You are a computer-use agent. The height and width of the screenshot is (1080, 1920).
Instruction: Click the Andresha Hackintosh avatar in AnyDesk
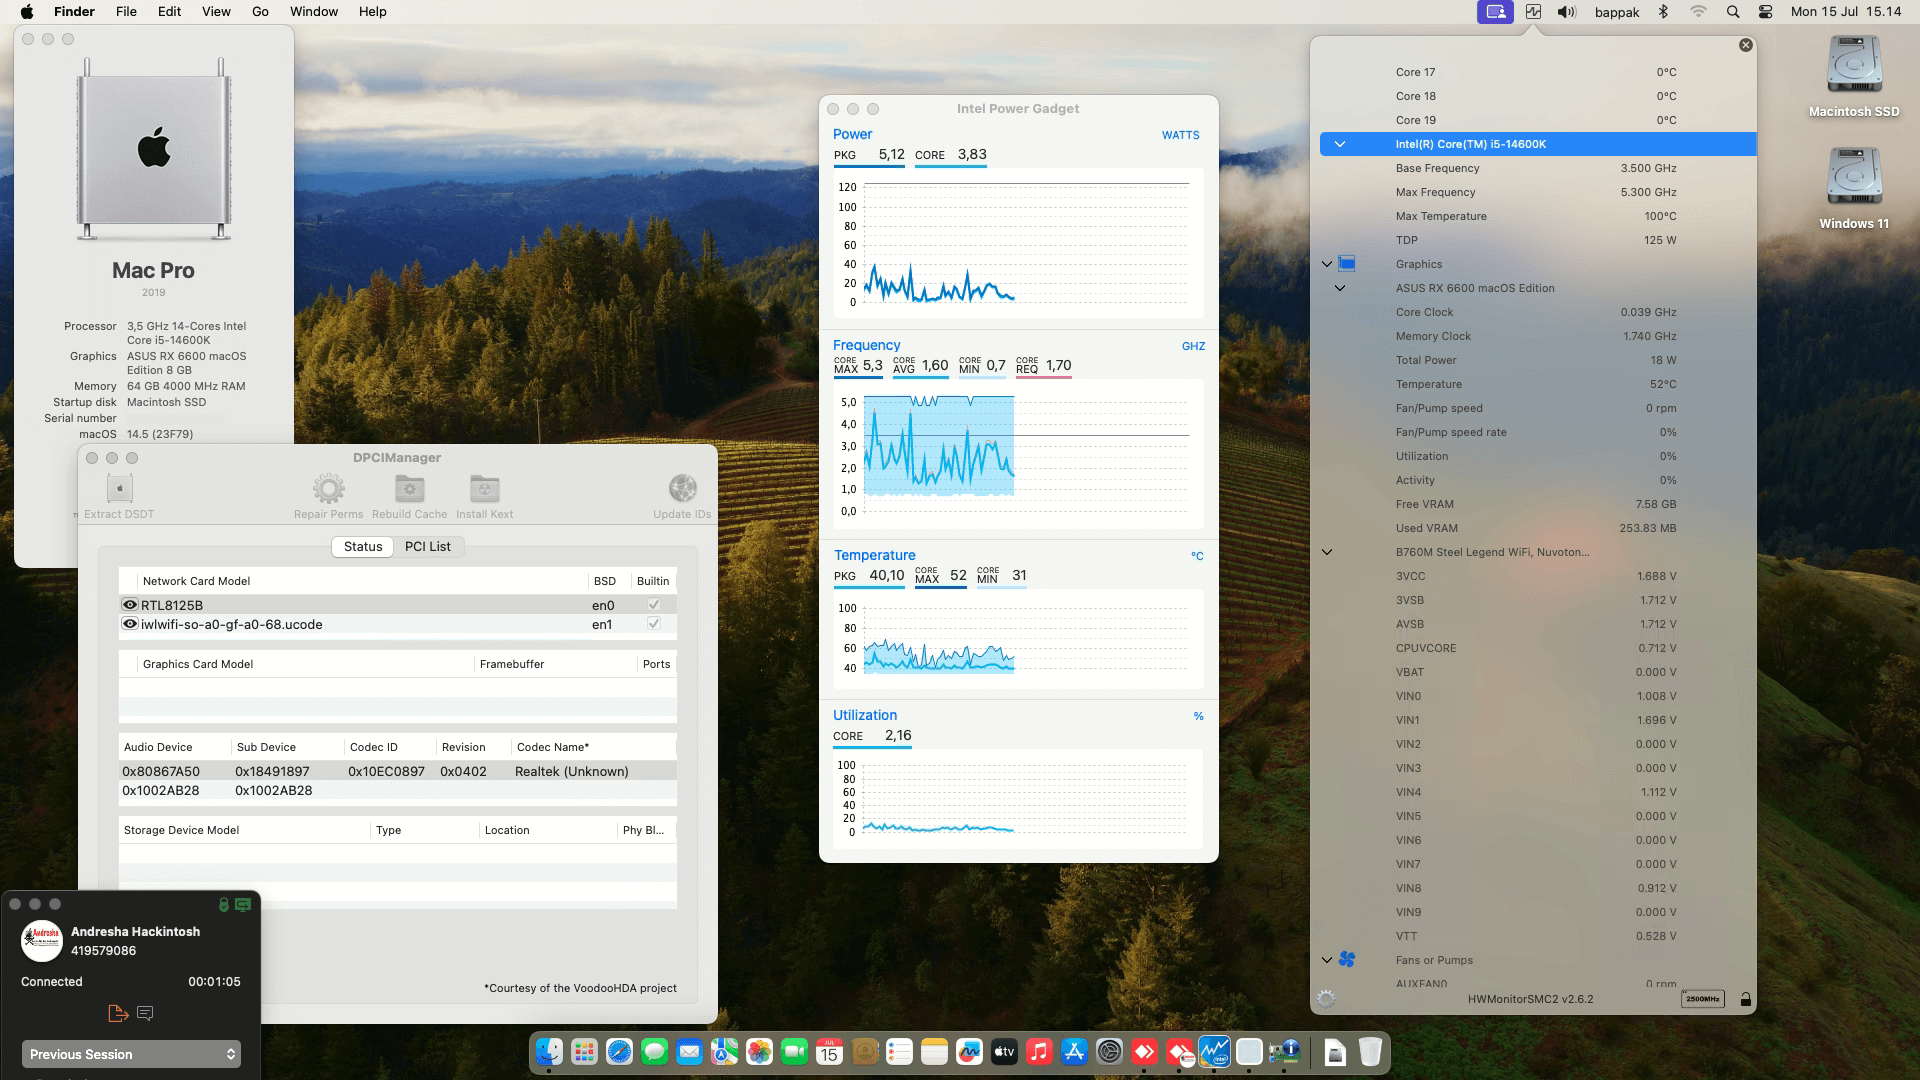coord(42,940)
